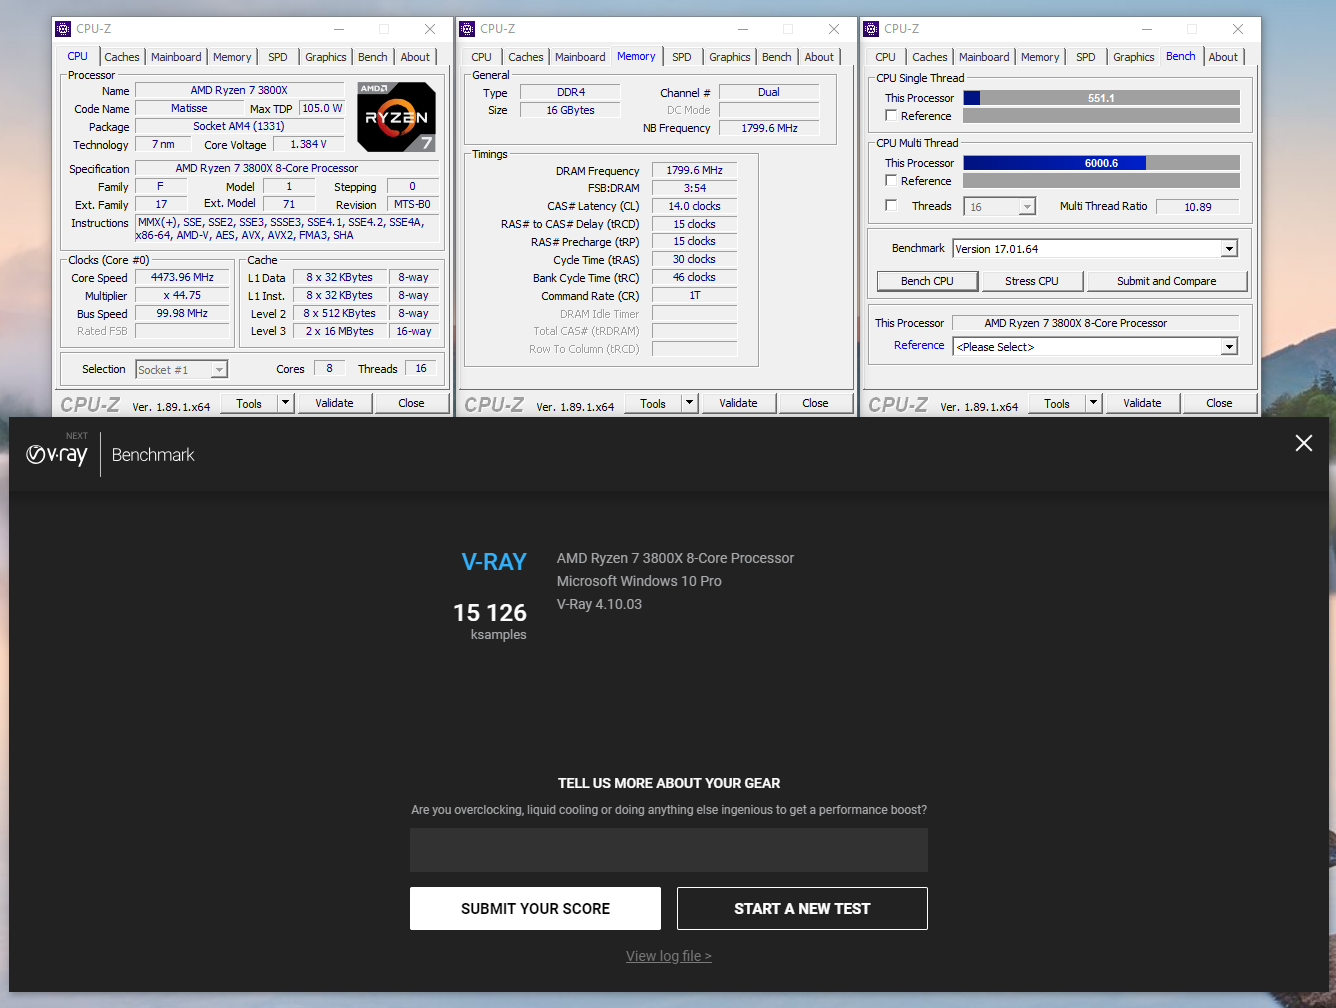1336x1008 pixels.
Task: Click CPU-Z app icon in Bench window titlebar
Action: tap(871, 29)
